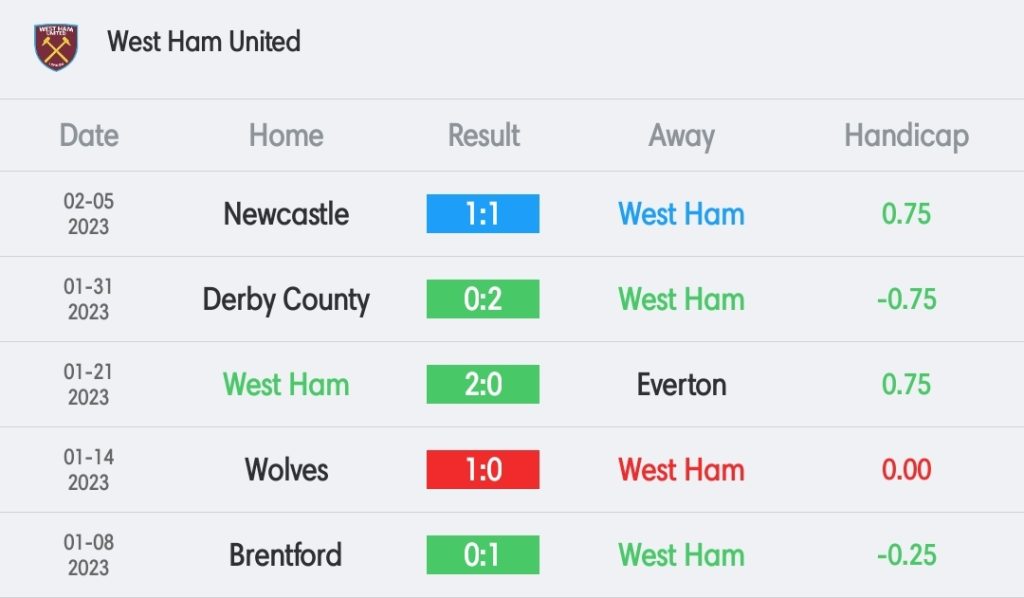Open the Wolves team link
The height and width of the screenshot is (598, 1024).
pyautogui.click(x=286, y=469)
